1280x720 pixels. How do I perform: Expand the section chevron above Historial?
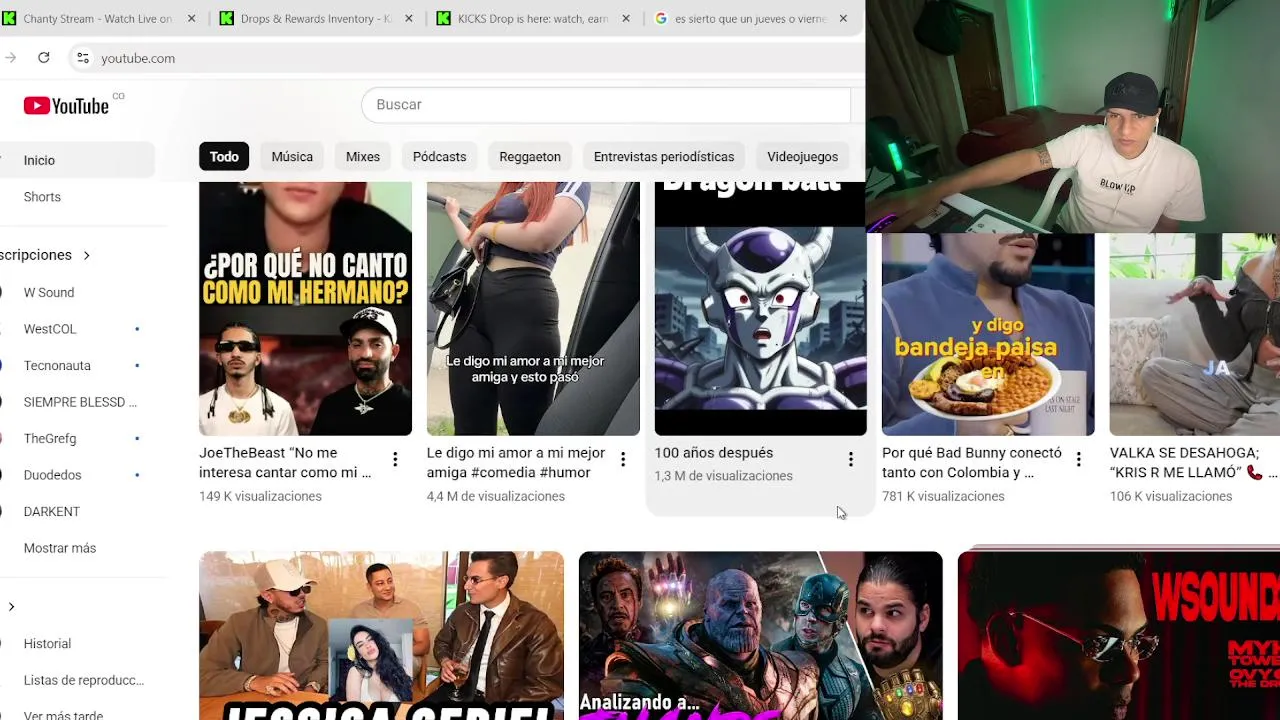11,607
